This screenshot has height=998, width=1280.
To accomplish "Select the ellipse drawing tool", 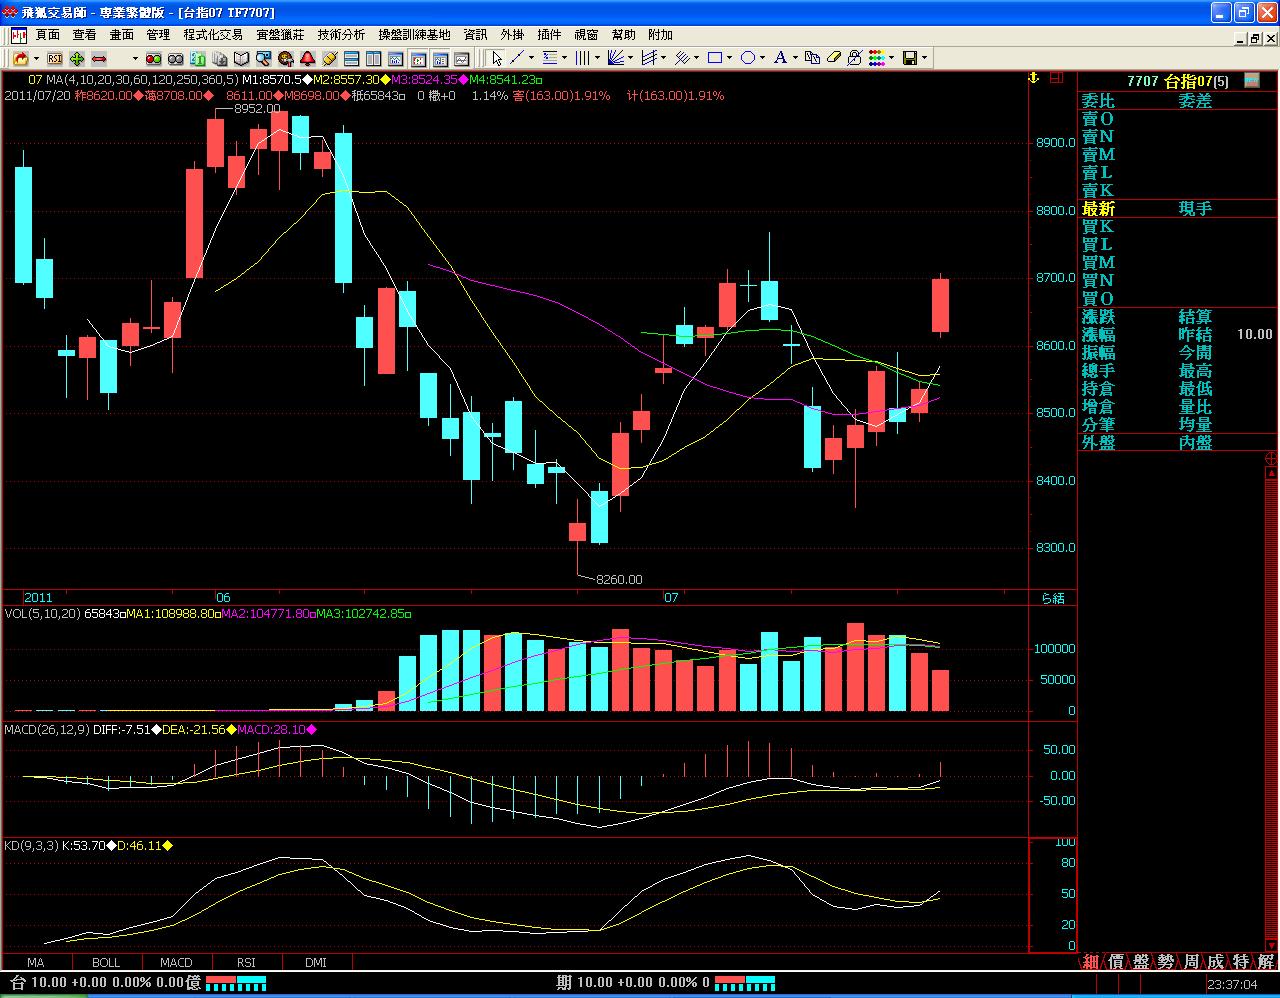I will [748, 58].
